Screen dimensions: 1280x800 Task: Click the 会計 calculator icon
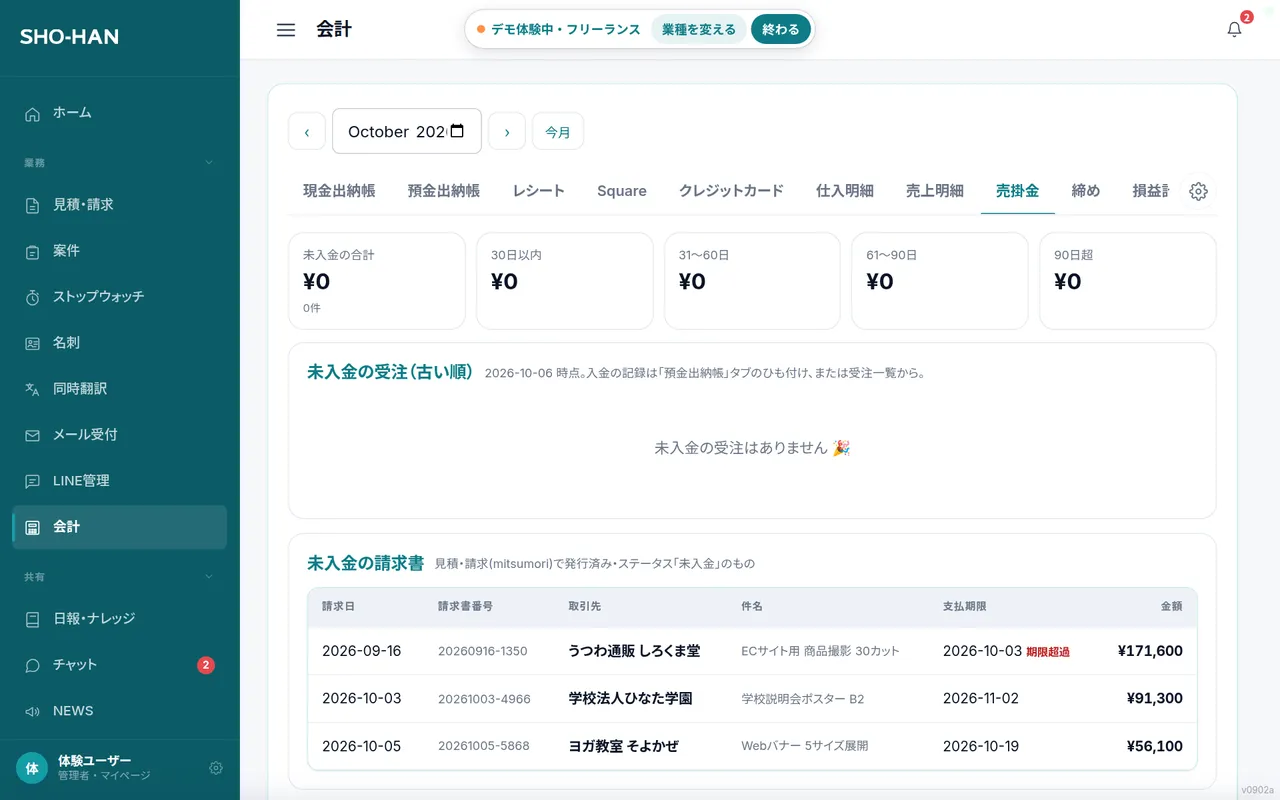(33, 528)
